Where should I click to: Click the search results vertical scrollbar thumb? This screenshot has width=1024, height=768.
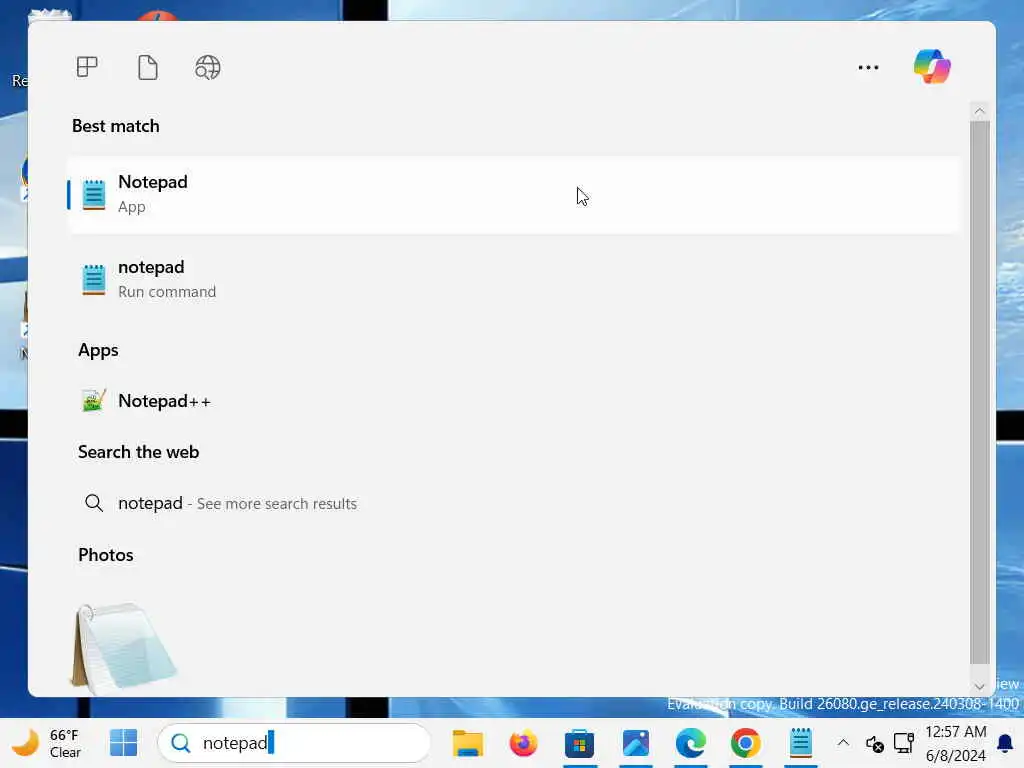point(979,392)
